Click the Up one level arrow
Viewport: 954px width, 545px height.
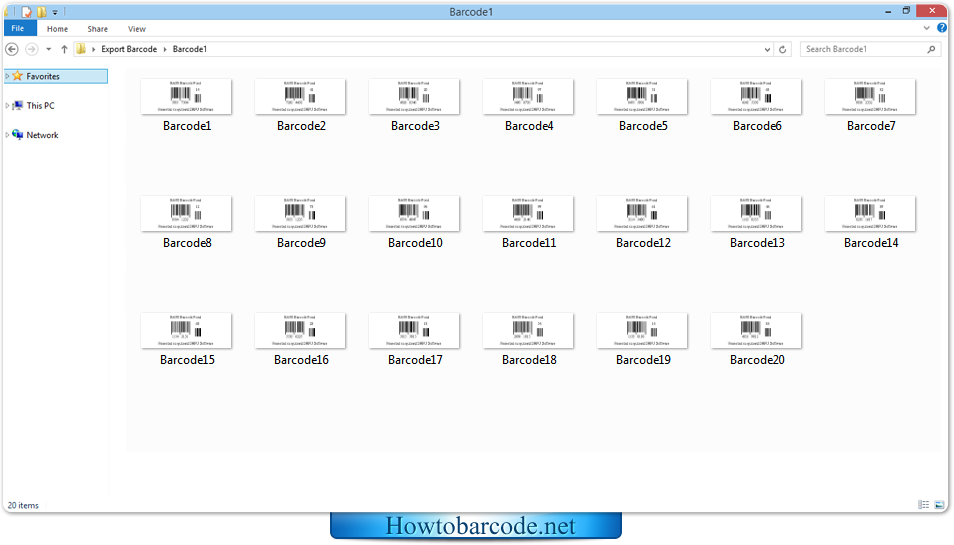pos(64,49)
